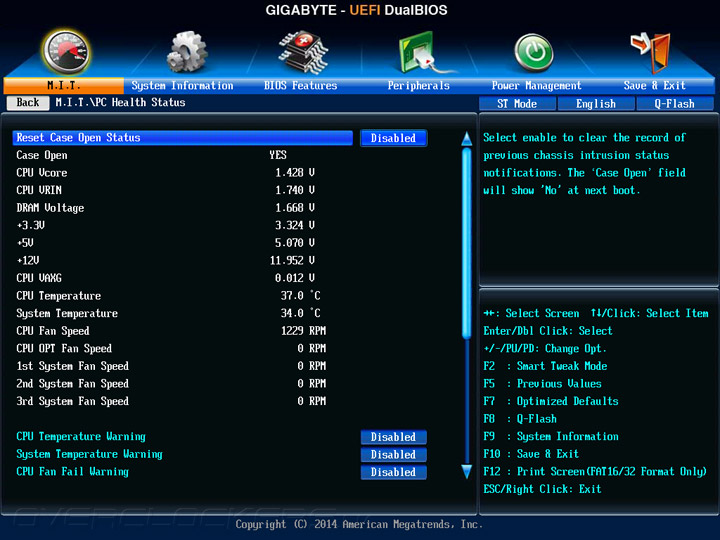Click the F9 System Information hint
Screen dimensions: 720x540
pos(551,436)
